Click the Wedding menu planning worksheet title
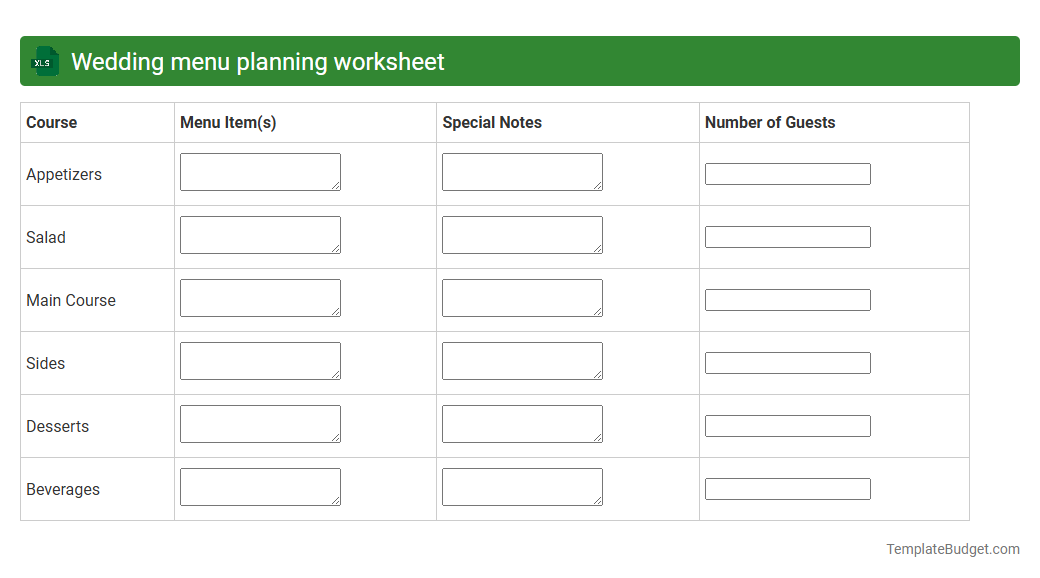Viewport: 1040px width, 578px height. point(256,61)
